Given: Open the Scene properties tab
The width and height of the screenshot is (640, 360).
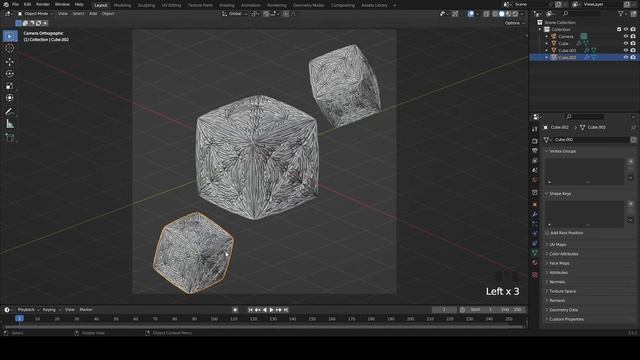Looking at the screenshot, I should point(535,170).
